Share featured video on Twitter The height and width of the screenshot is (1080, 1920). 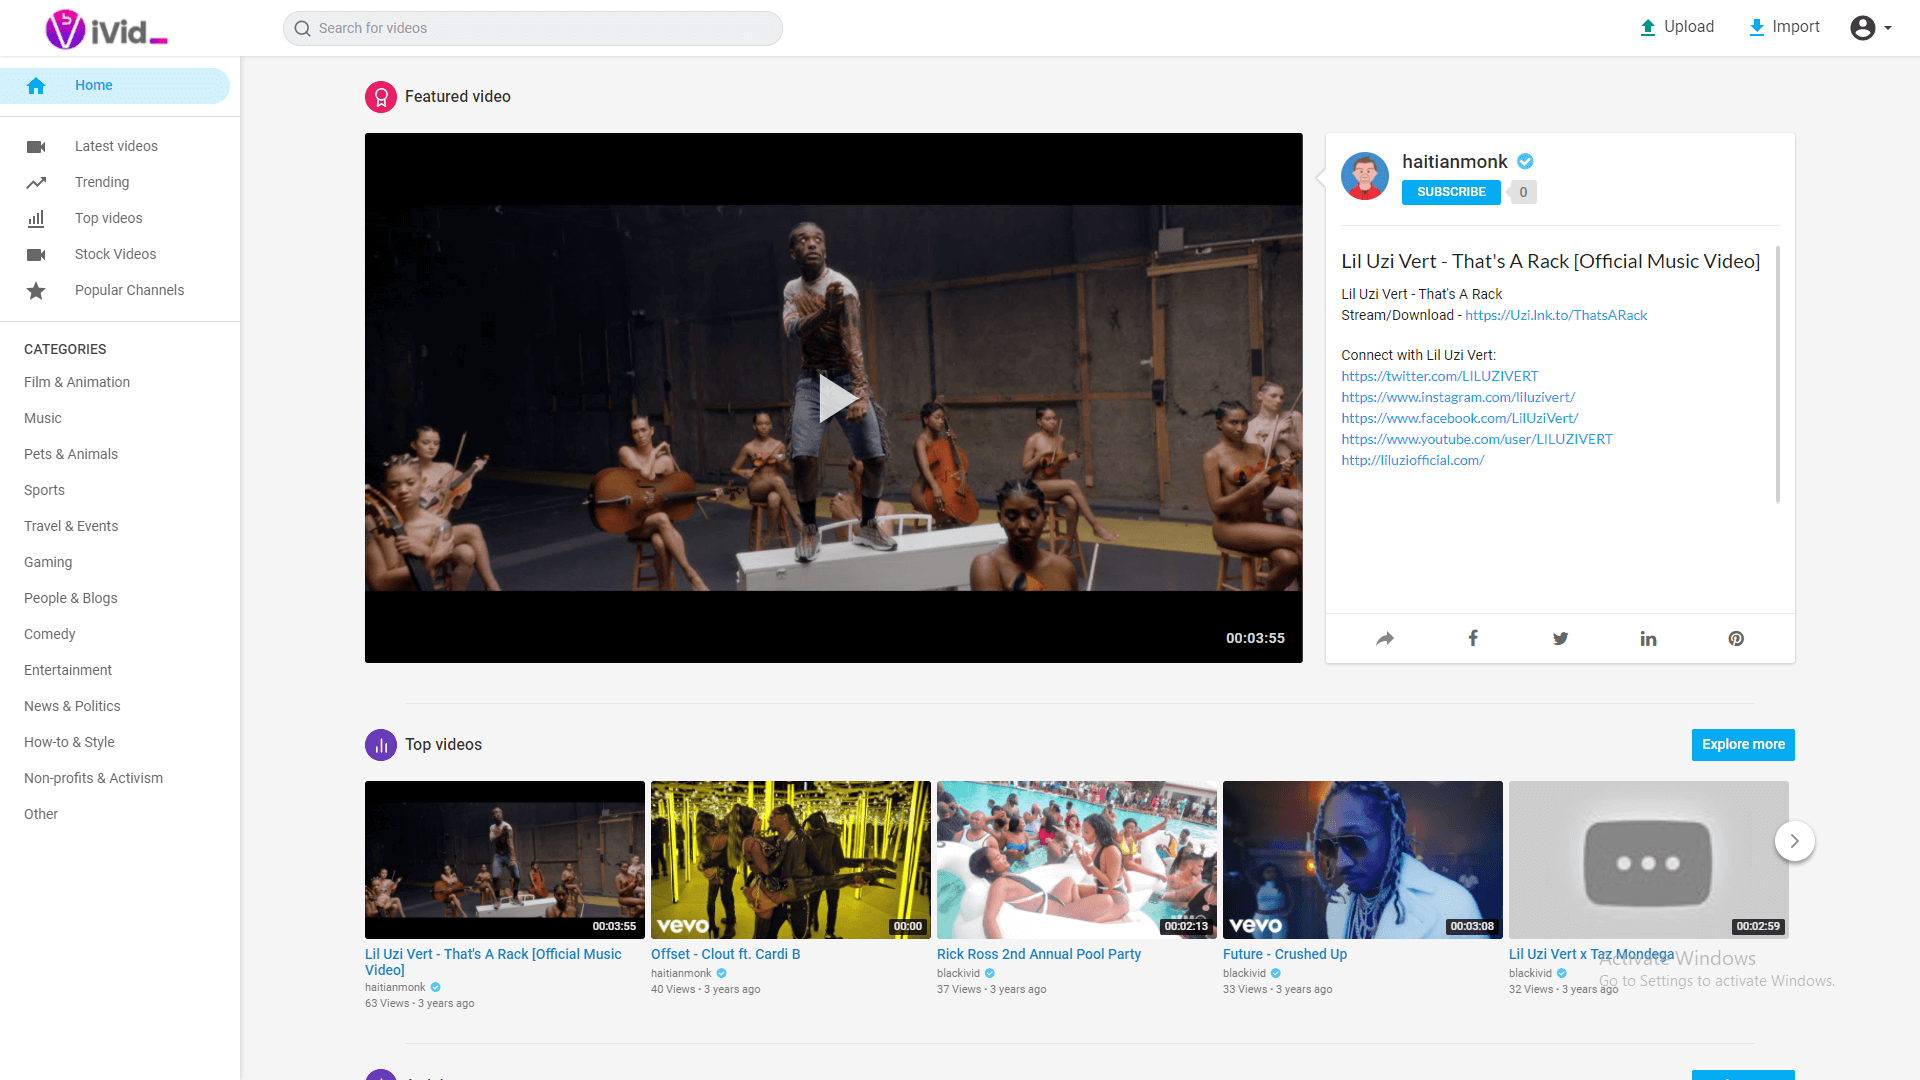(x=1560, y=638)
